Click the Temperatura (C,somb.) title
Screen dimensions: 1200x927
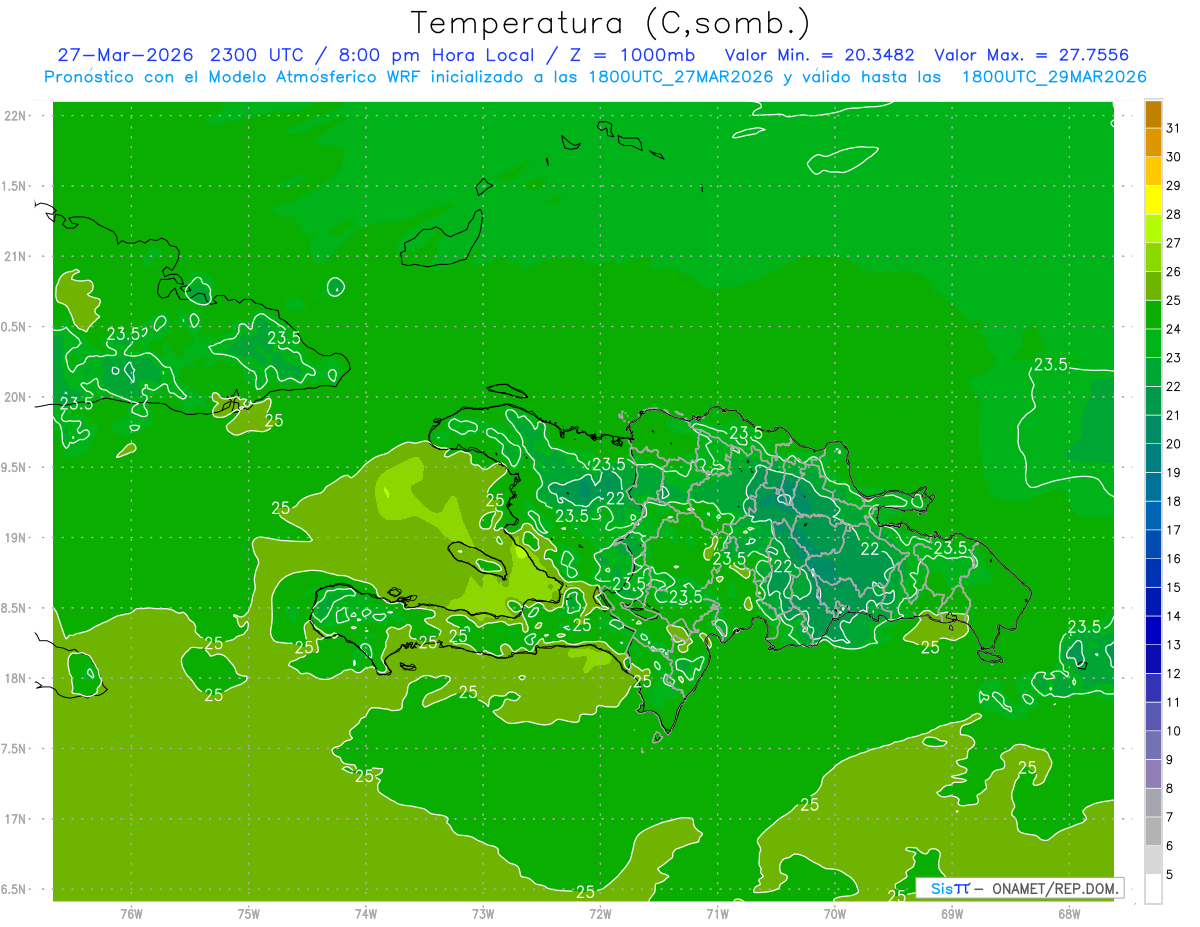click(610, 22)
